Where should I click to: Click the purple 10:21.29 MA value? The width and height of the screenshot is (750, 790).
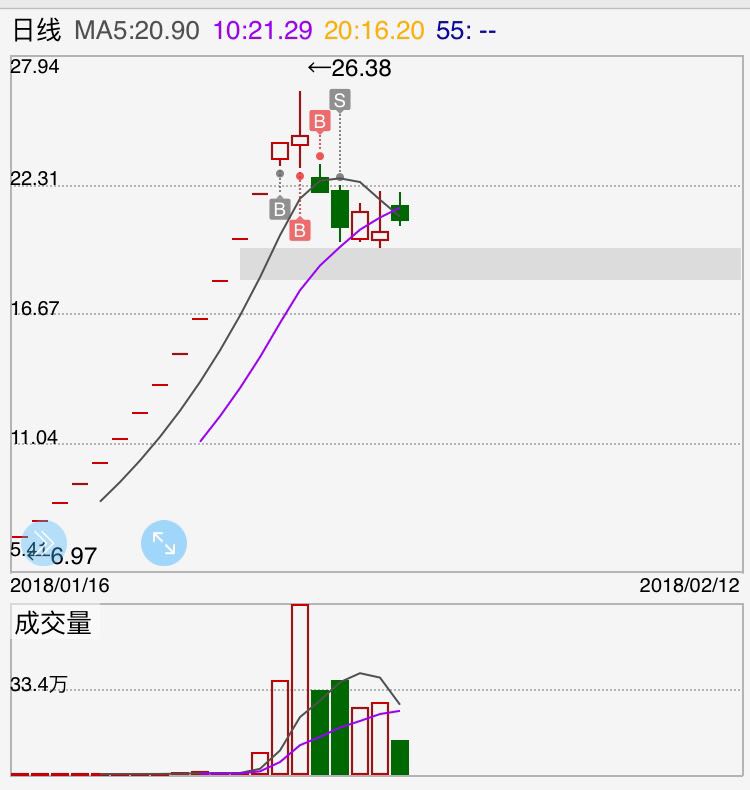click(262, 30)
